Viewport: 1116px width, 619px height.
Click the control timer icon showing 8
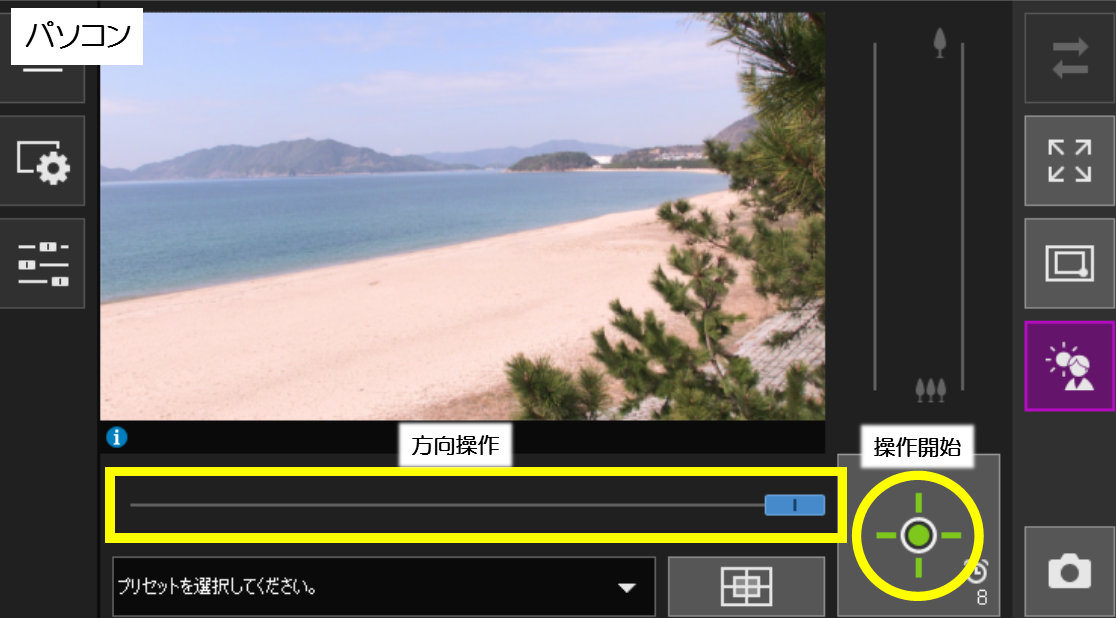click(x=978, y=572)
